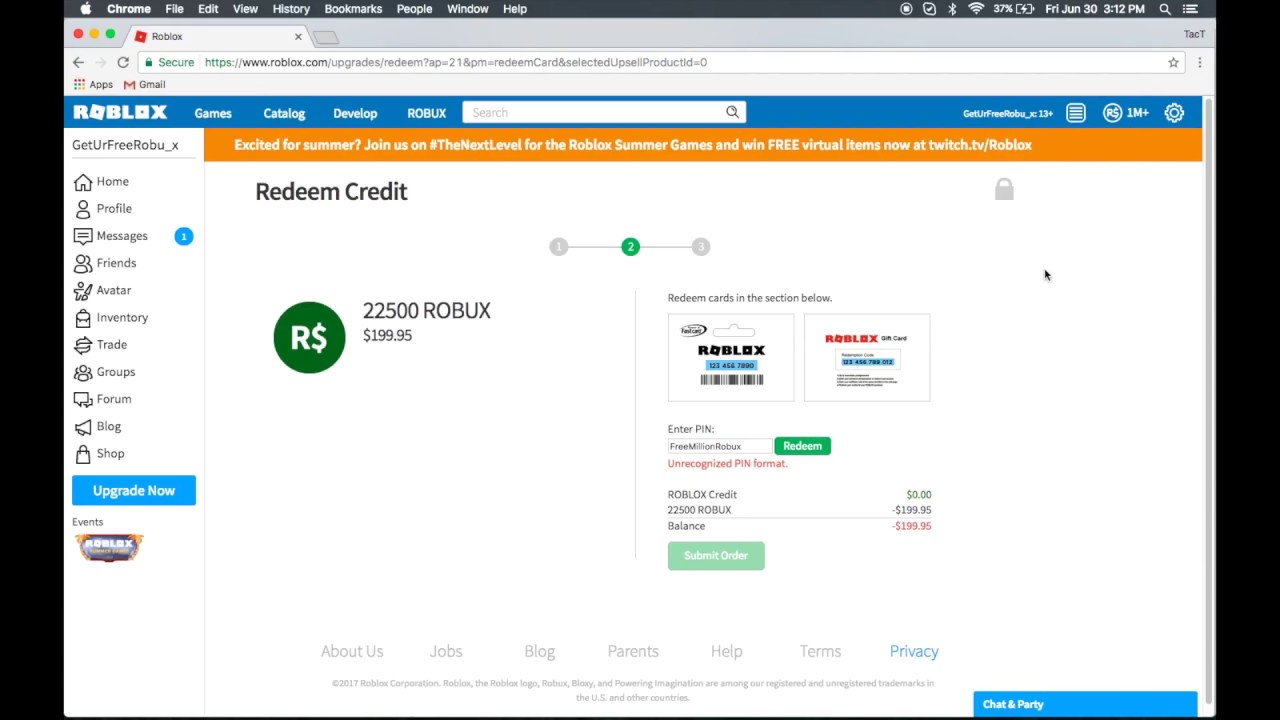This screenshot has width=1280, height=720.
Task: Open Catalog in Roblox navbar
Action: [x=284, y=113]
